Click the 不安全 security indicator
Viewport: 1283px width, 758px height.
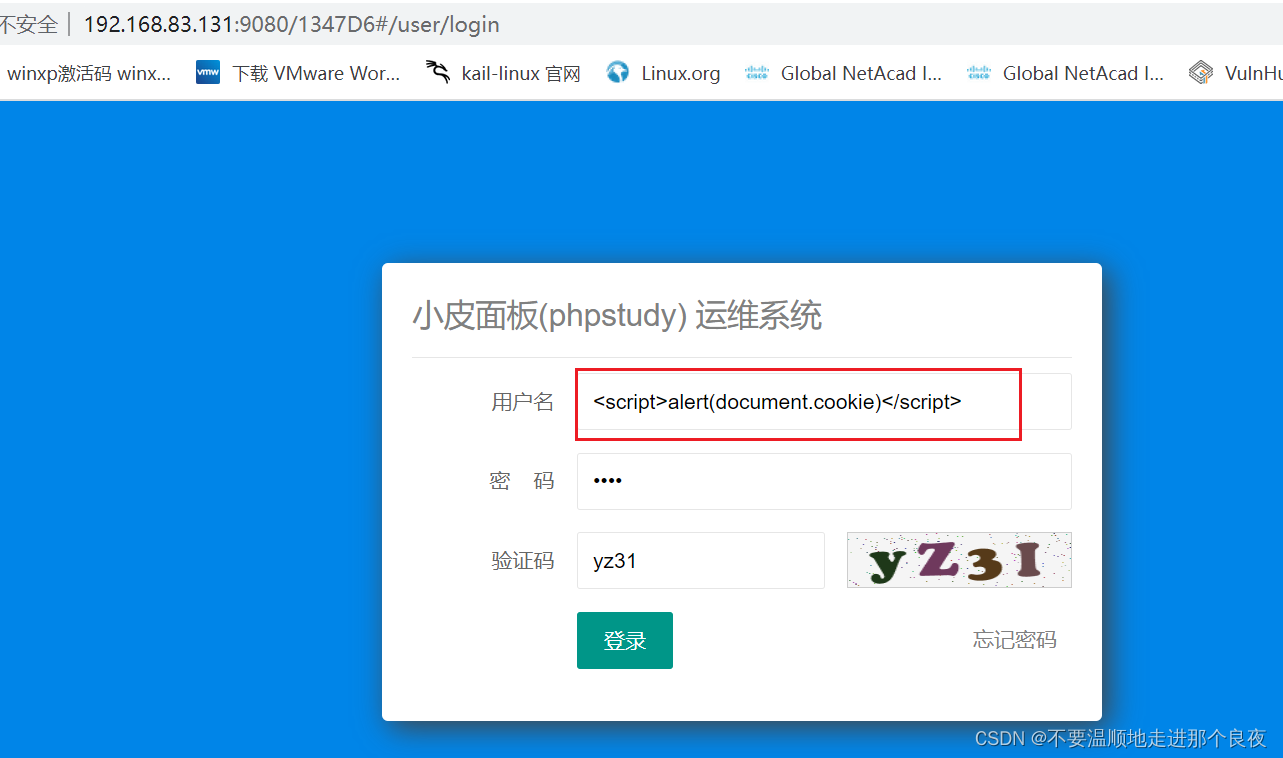30,23
